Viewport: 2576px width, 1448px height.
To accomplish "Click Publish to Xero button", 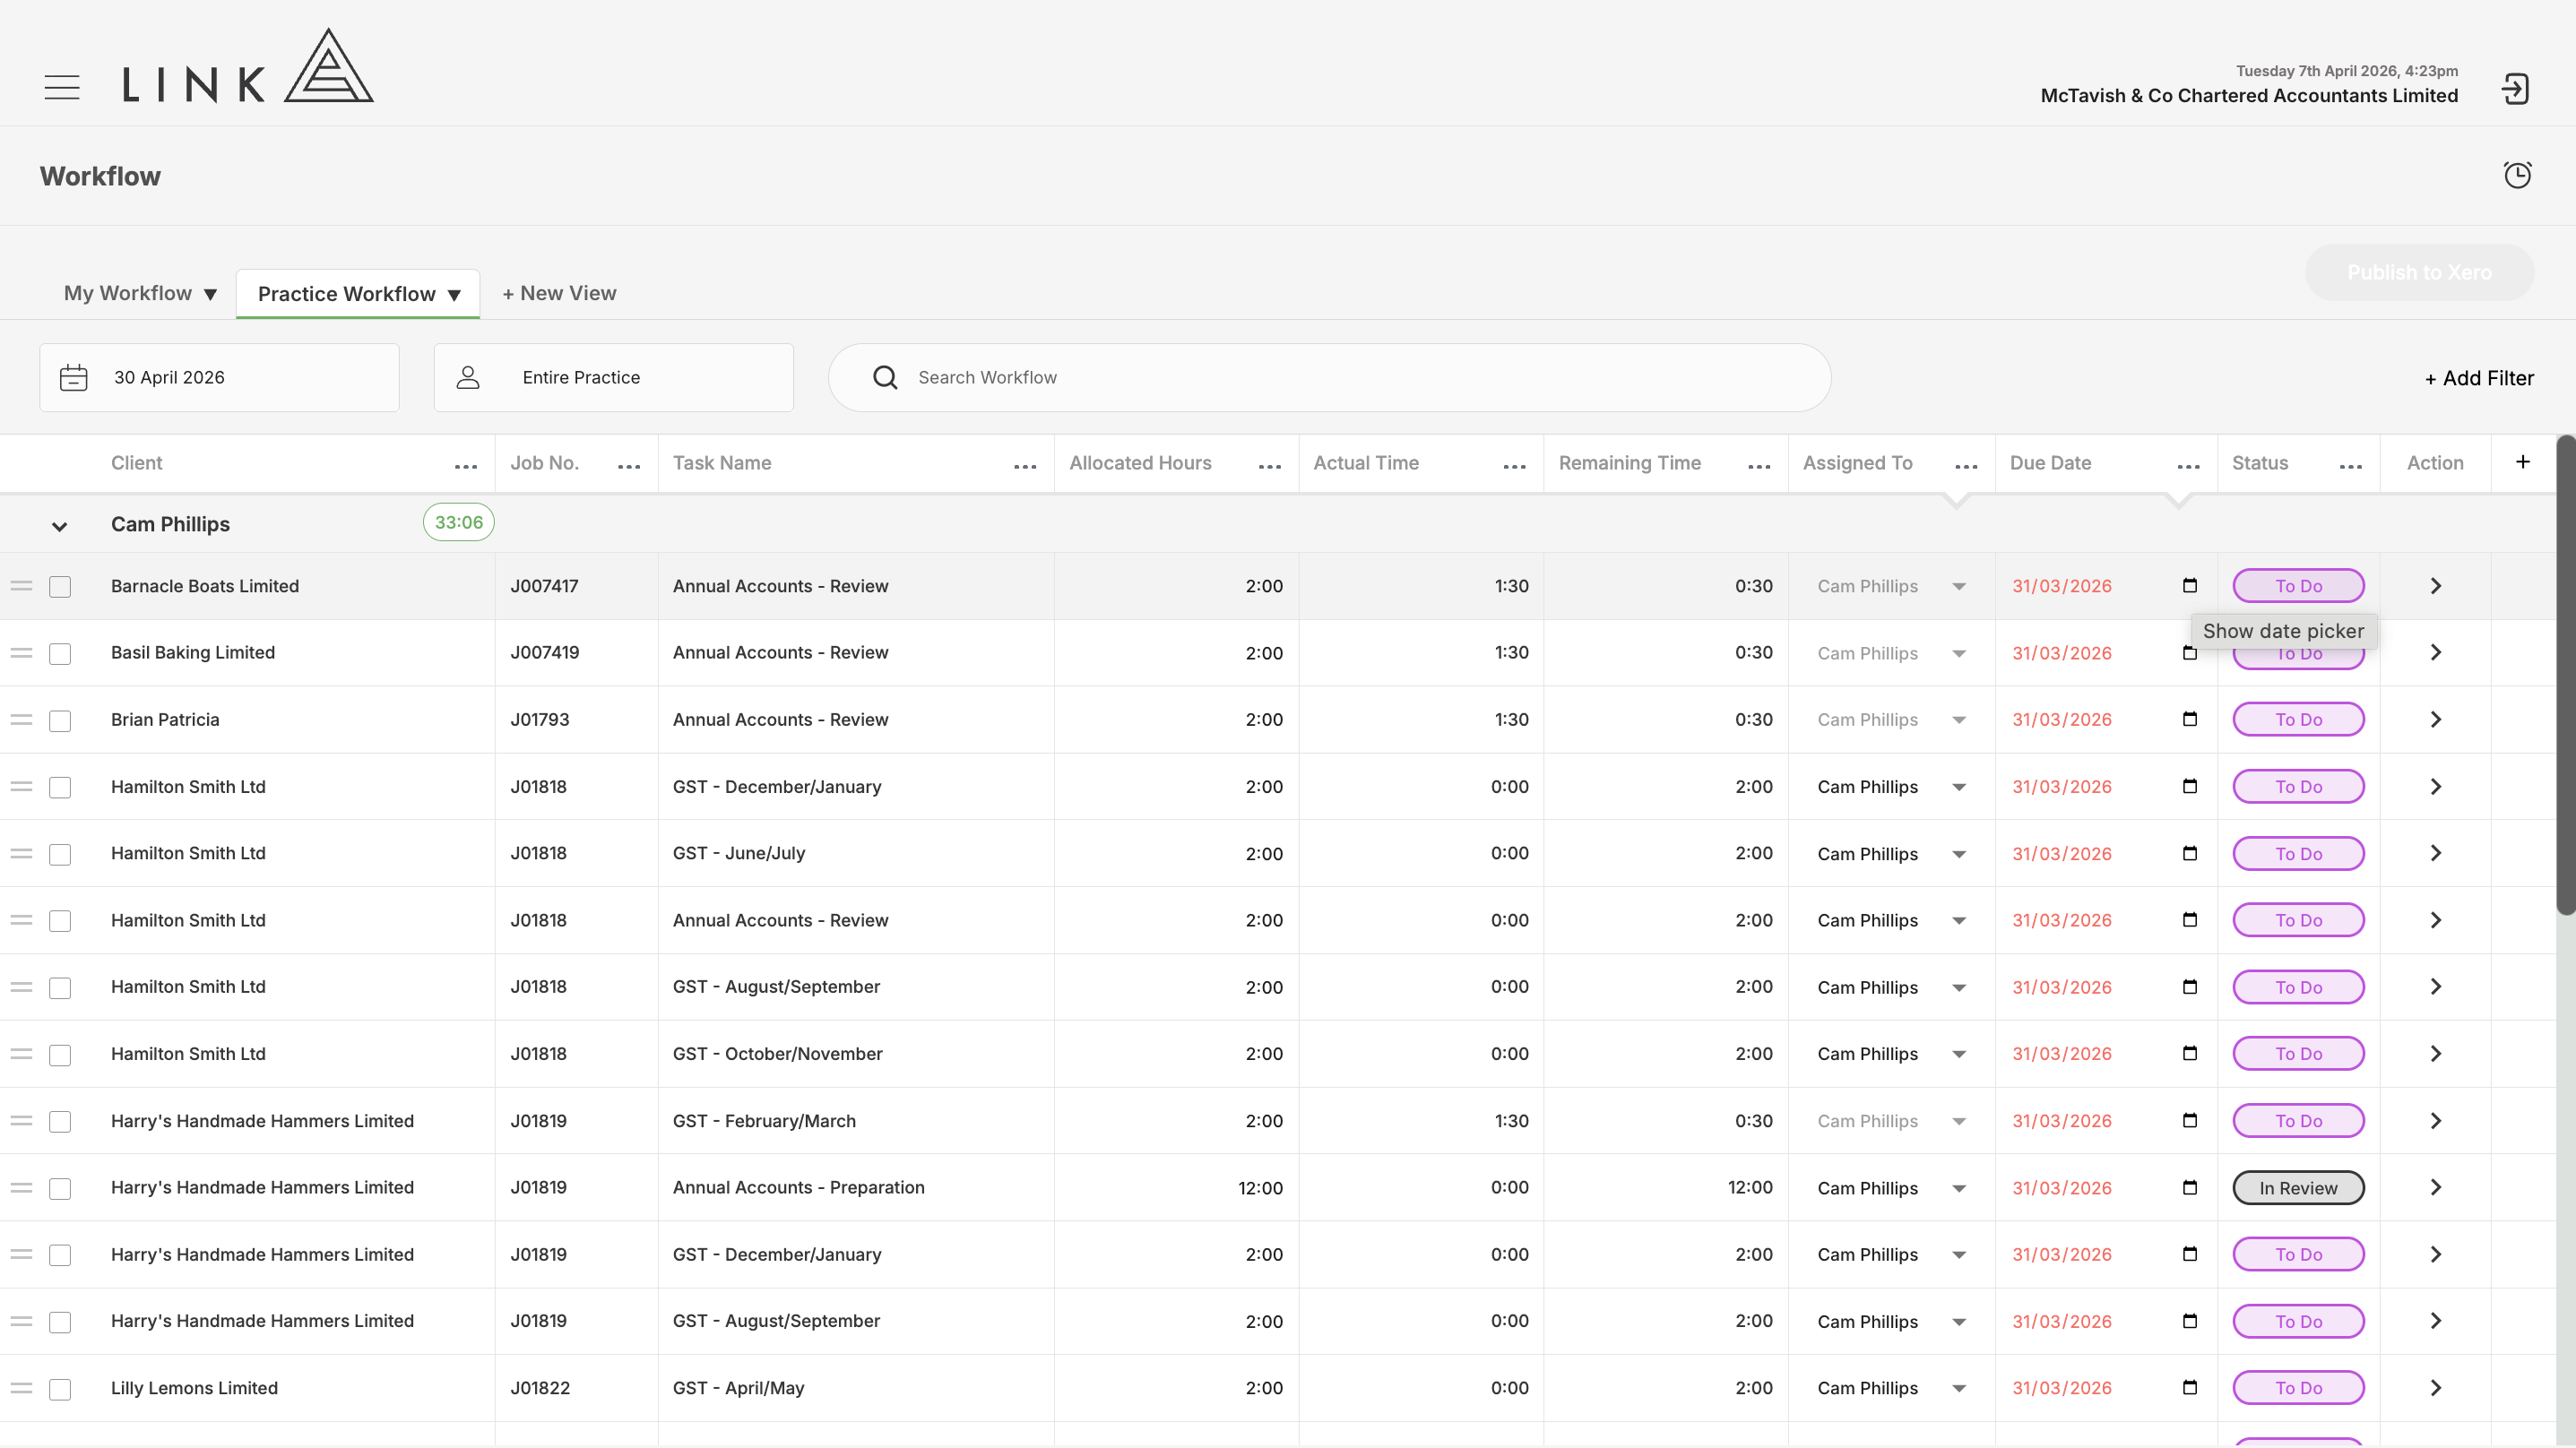I will [x=2419, y=272].
